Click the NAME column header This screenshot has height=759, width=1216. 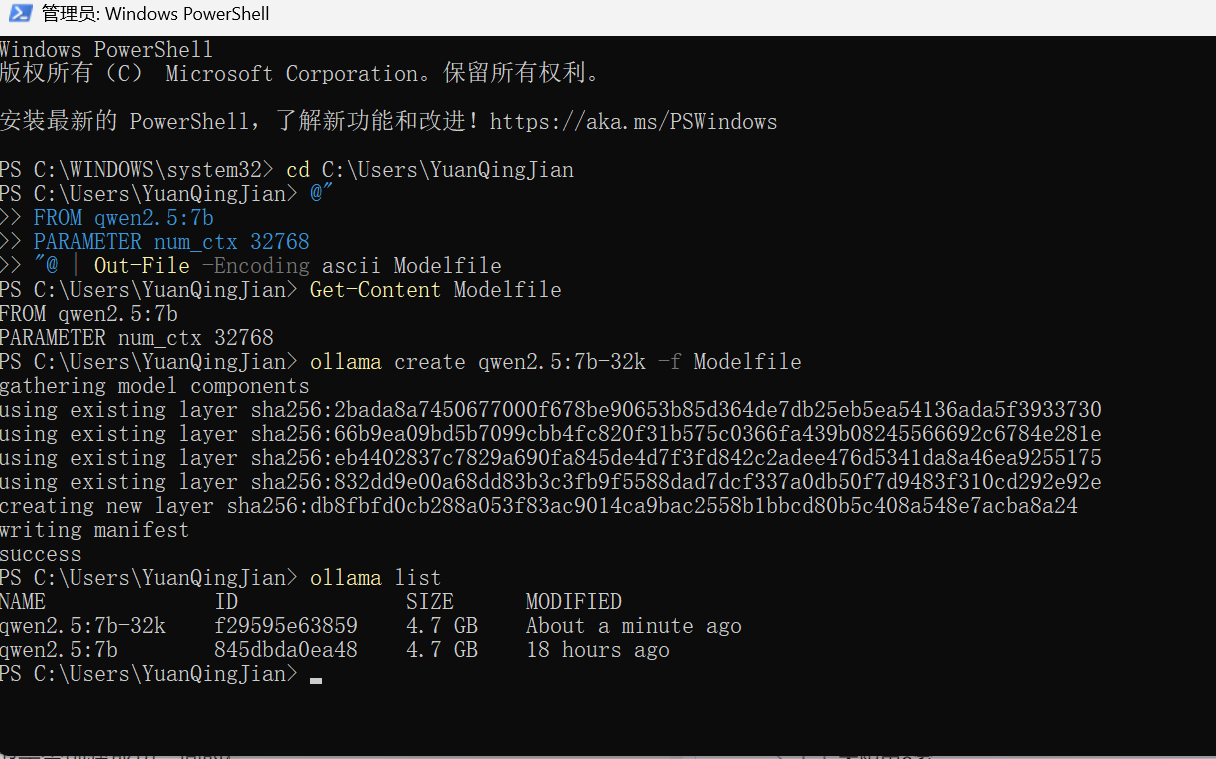point(23,602)
